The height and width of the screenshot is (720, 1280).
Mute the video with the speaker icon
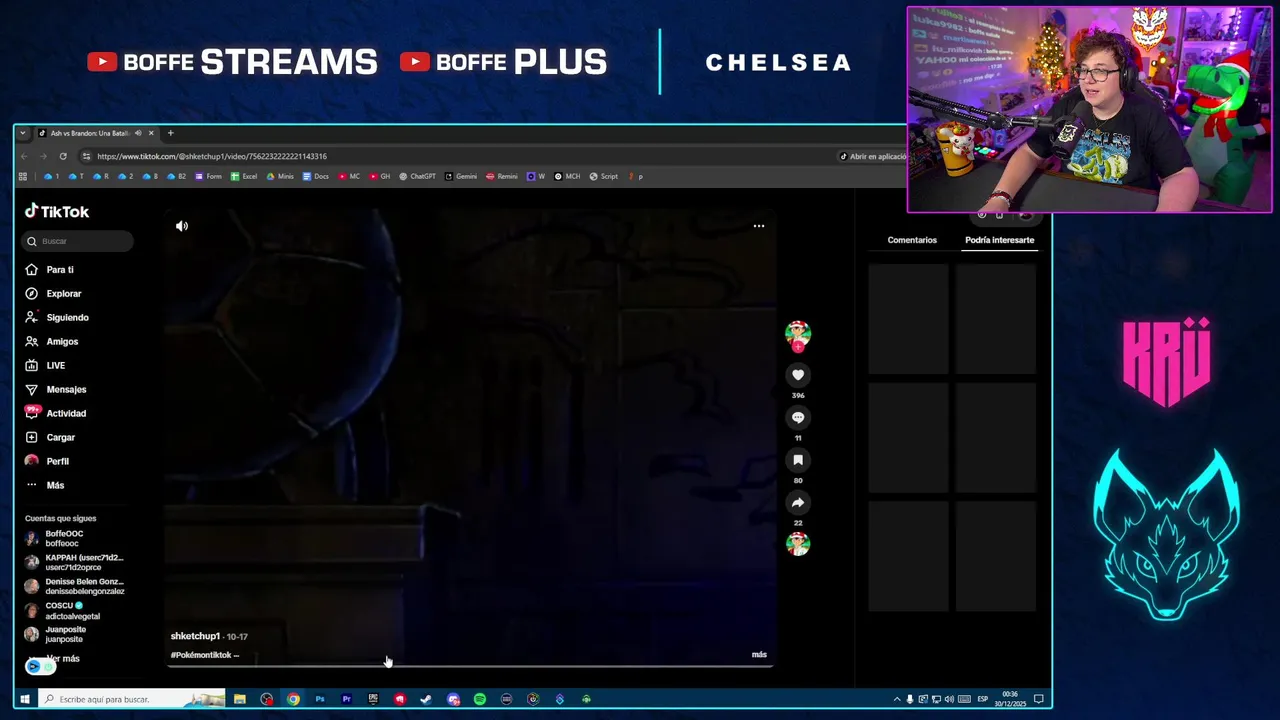[182, 226]
